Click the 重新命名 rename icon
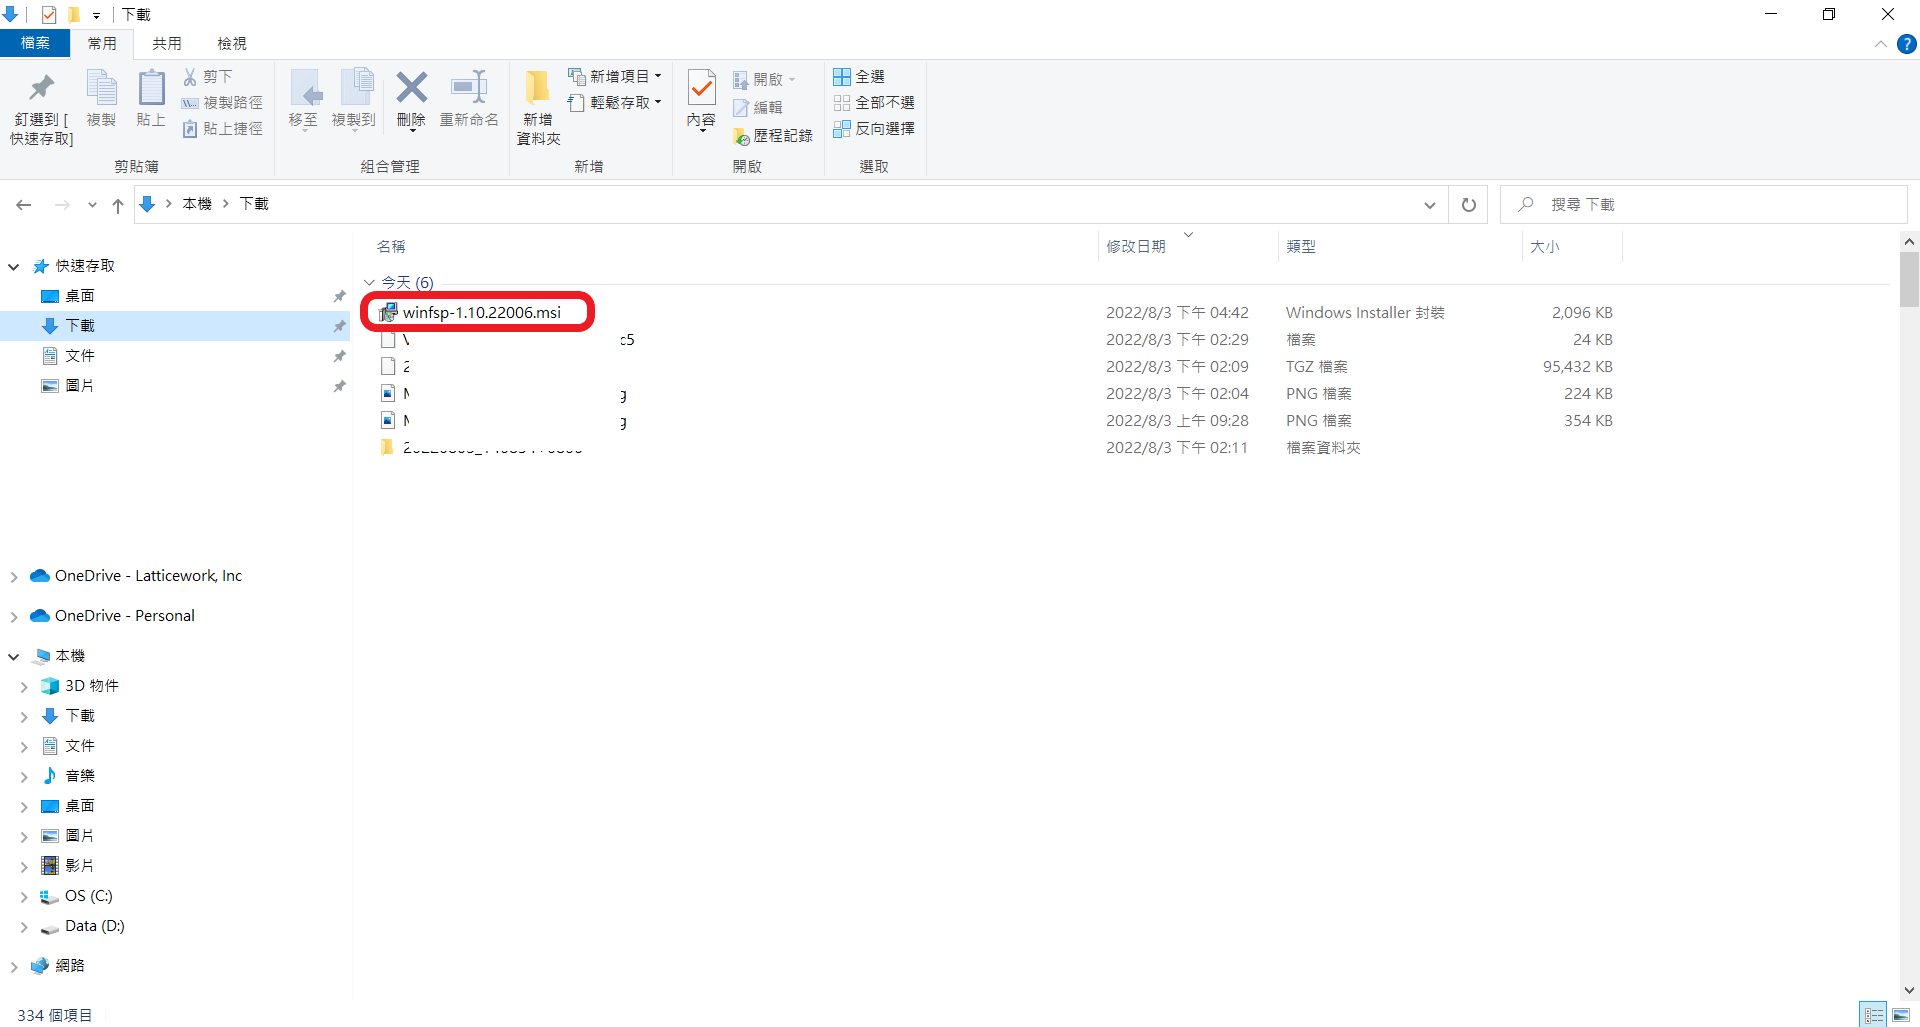The width and height of the screenshot is (1920, 1027). (x=469, y=87)
